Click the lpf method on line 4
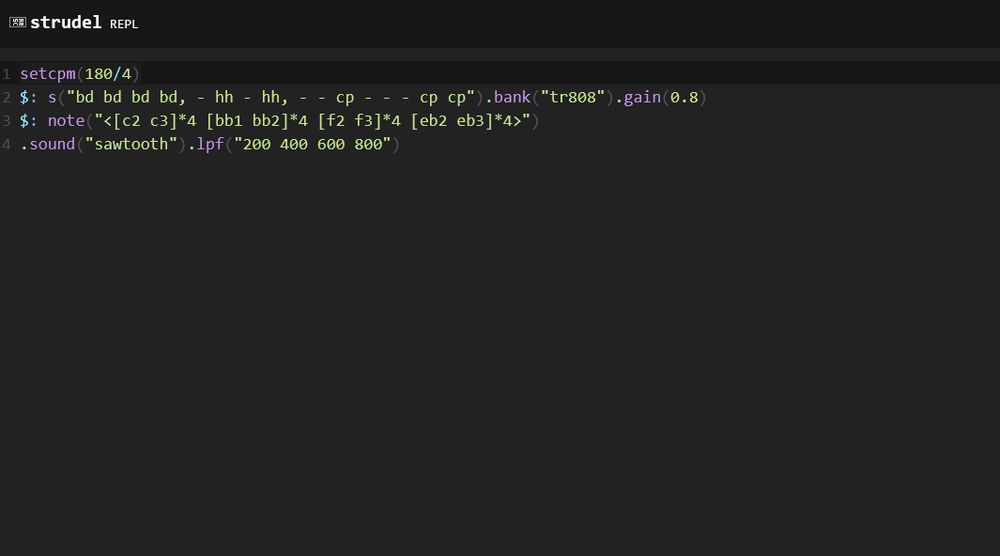Viewport: 1000px width, 556px height. 210,145
